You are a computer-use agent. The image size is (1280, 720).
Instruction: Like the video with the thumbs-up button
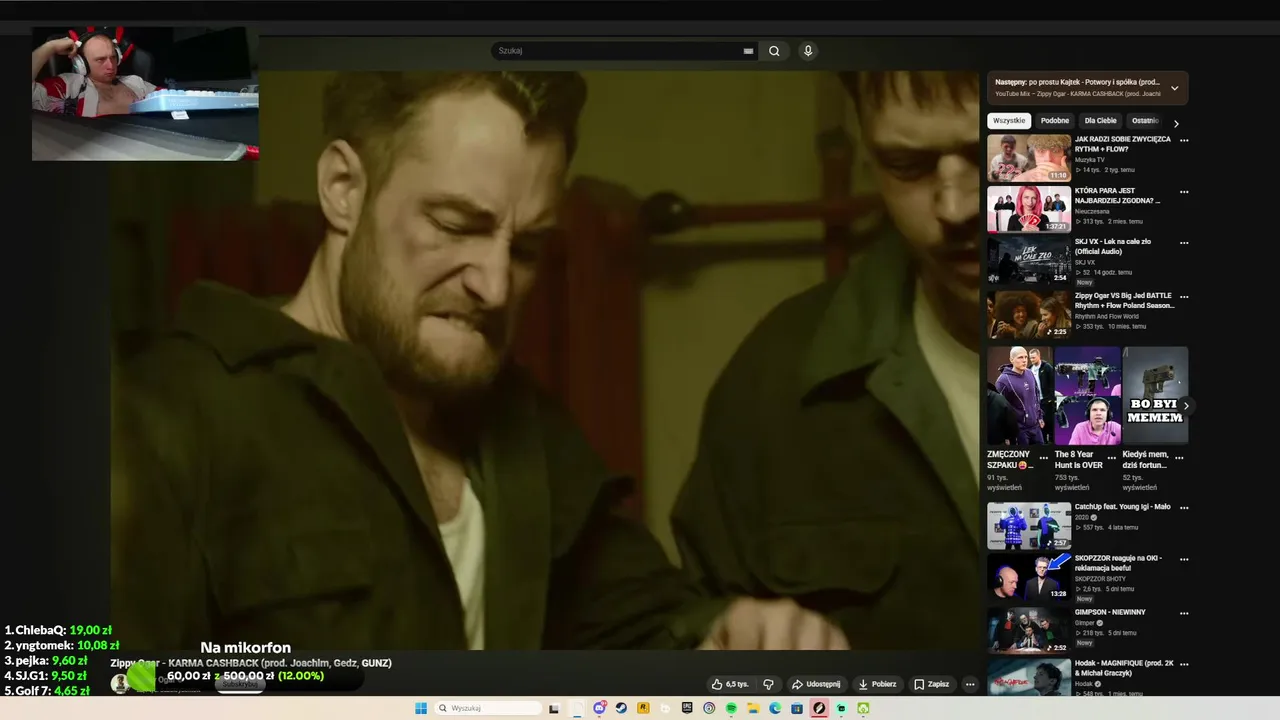[730, 684]
